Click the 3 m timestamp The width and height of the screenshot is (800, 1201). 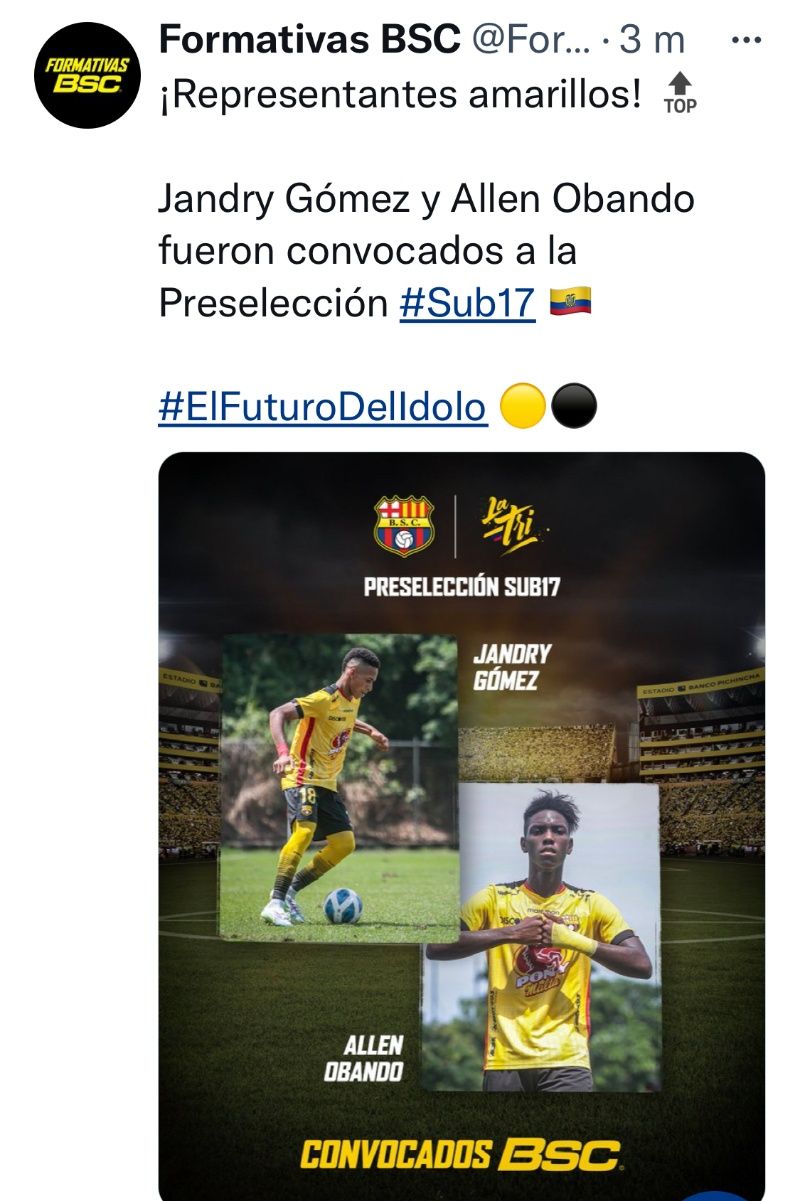coord(652,40)
